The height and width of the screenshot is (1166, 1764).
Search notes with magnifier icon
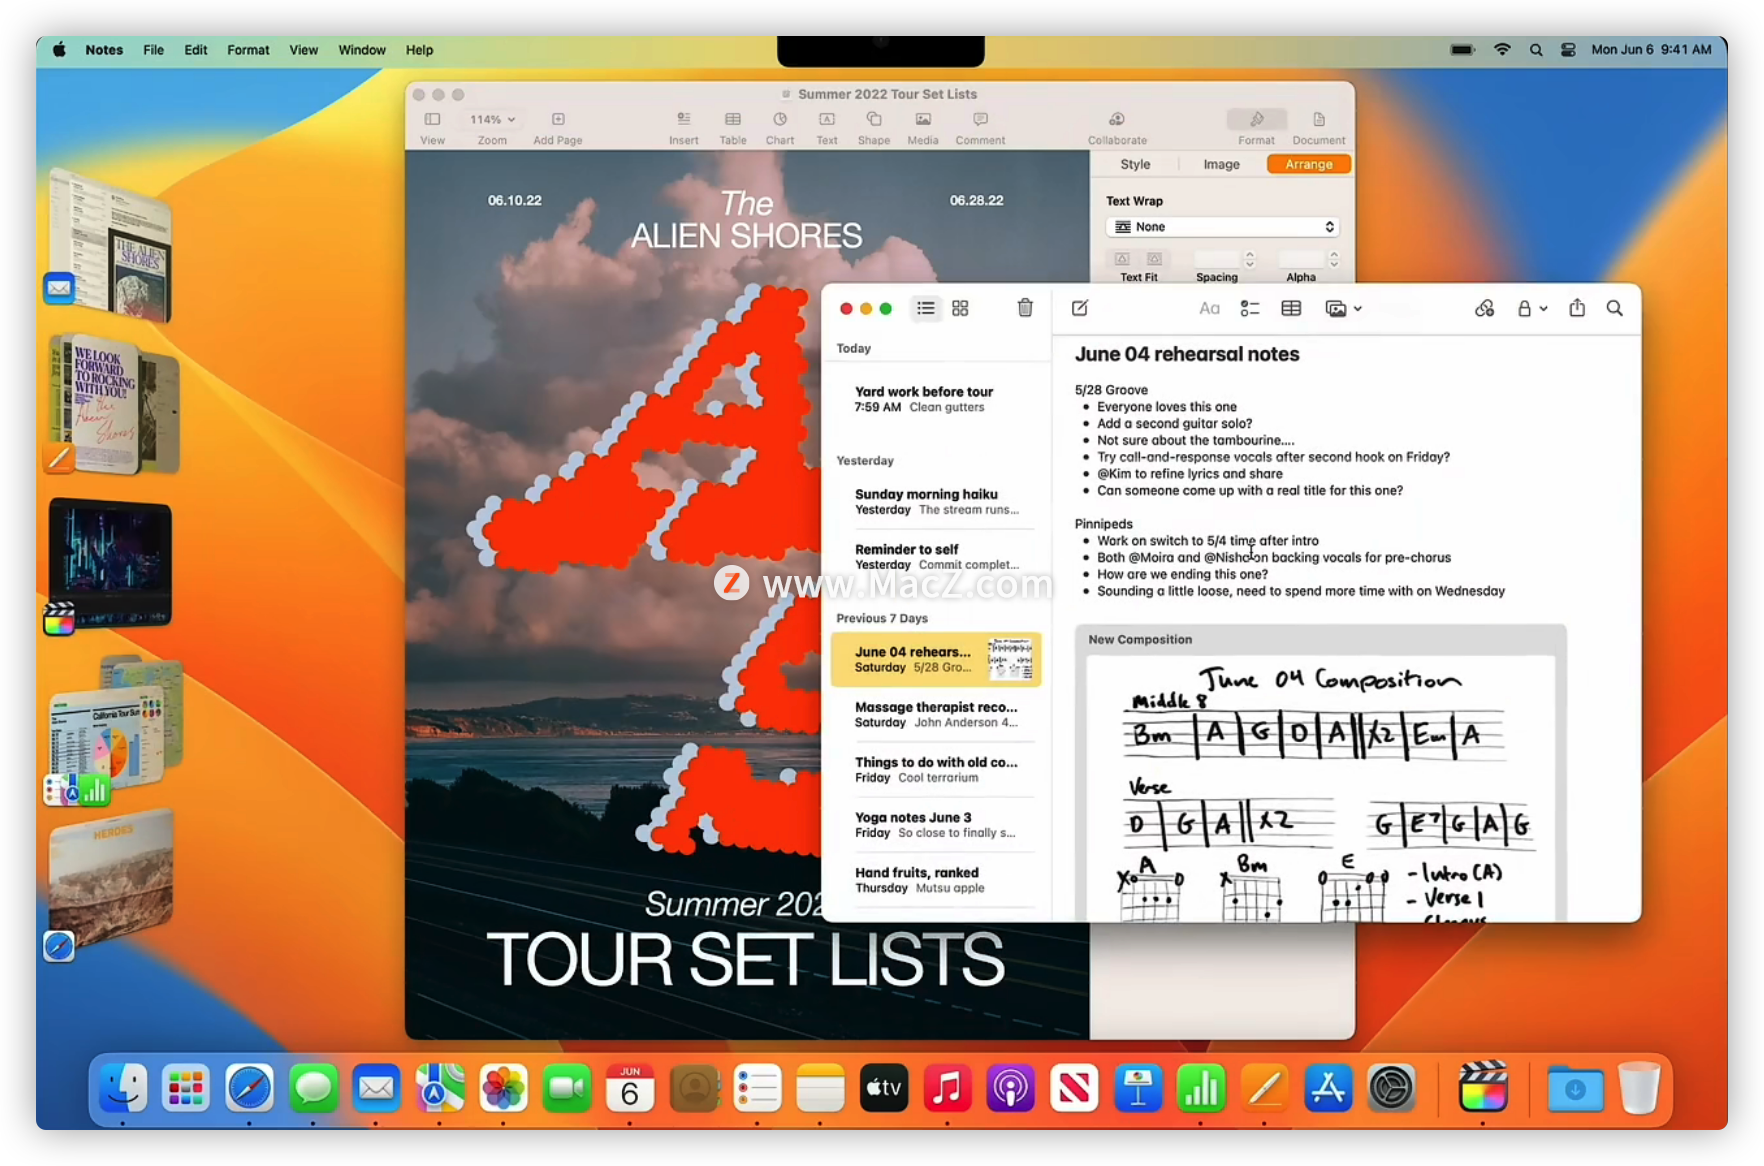[1614, 308]
